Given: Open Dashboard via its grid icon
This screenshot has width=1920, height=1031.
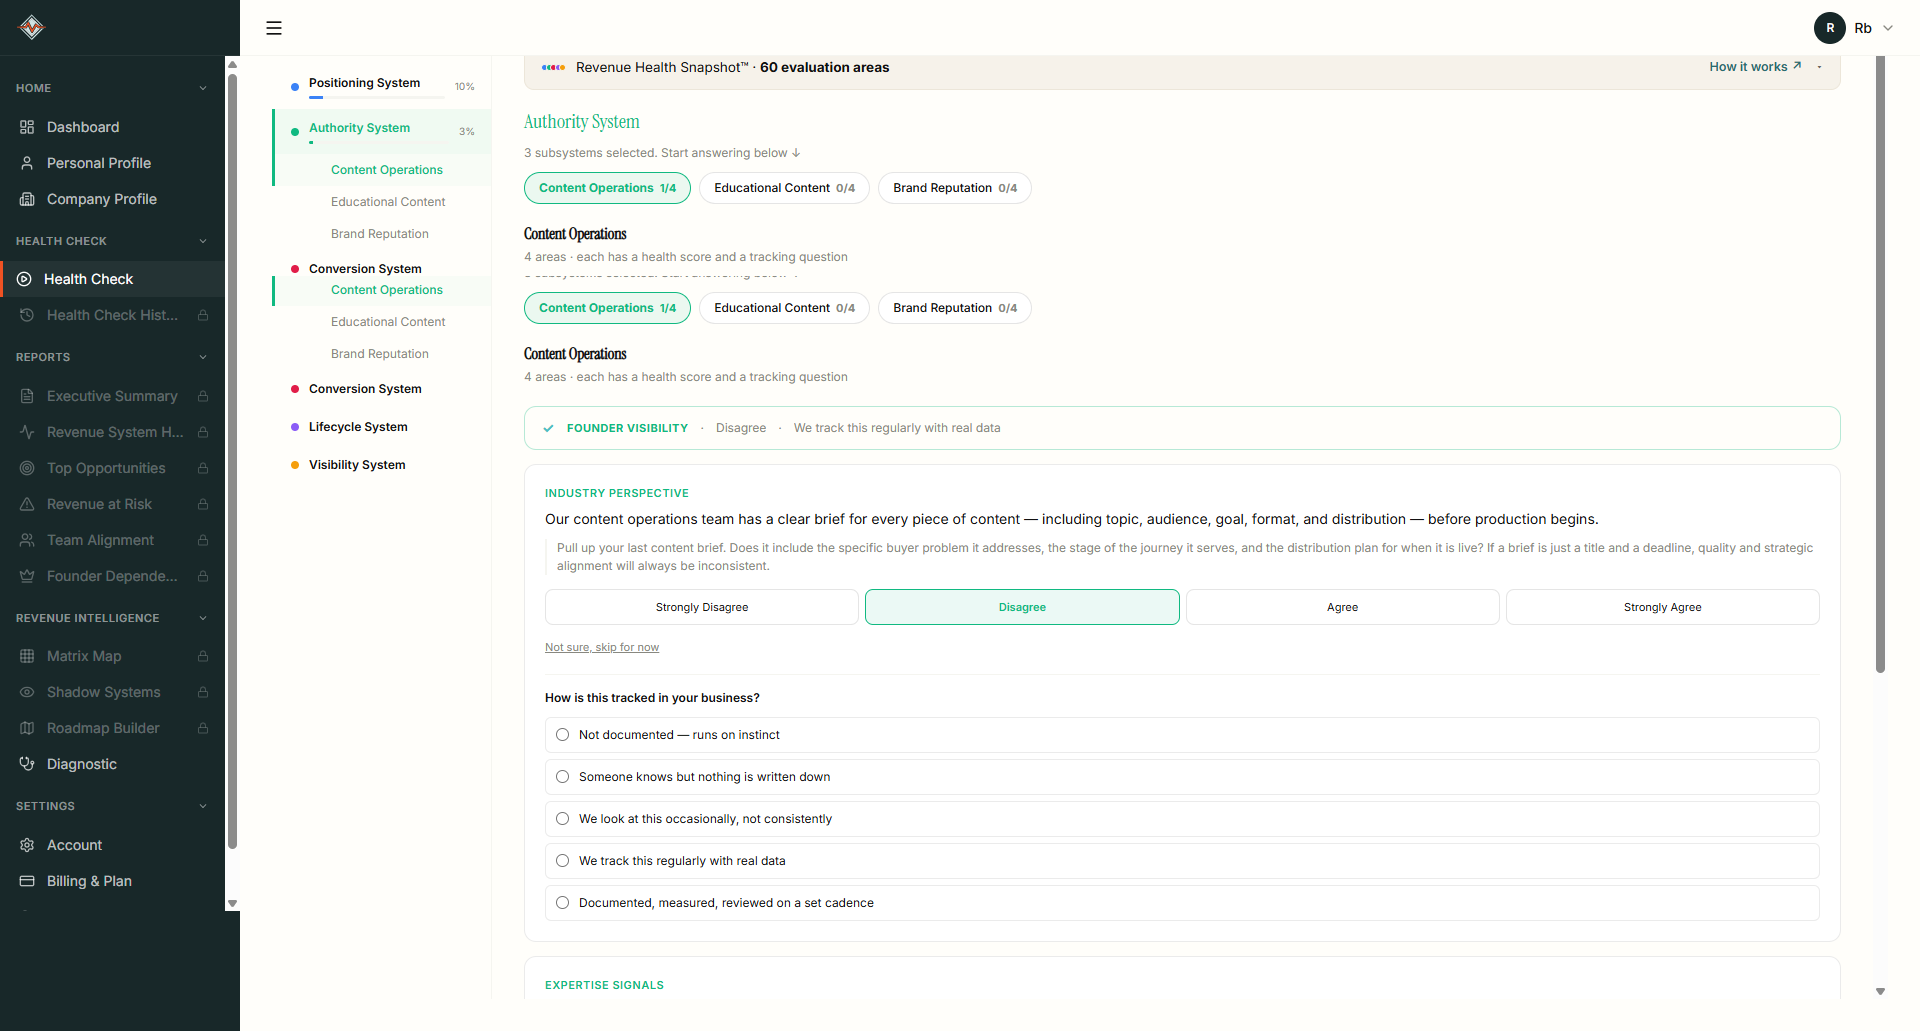Looking at the screenshot, I should (x=27, y=127).
